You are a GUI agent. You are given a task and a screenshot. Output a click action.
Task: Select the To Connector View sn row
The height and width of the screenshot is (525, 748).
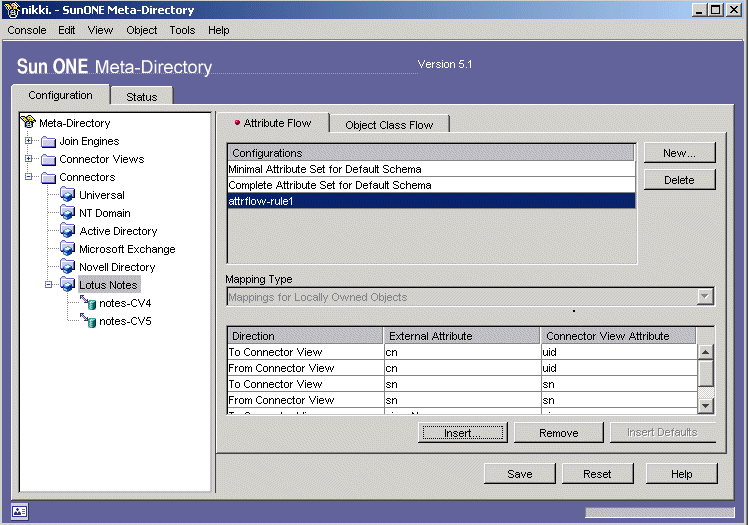point(462,384)
